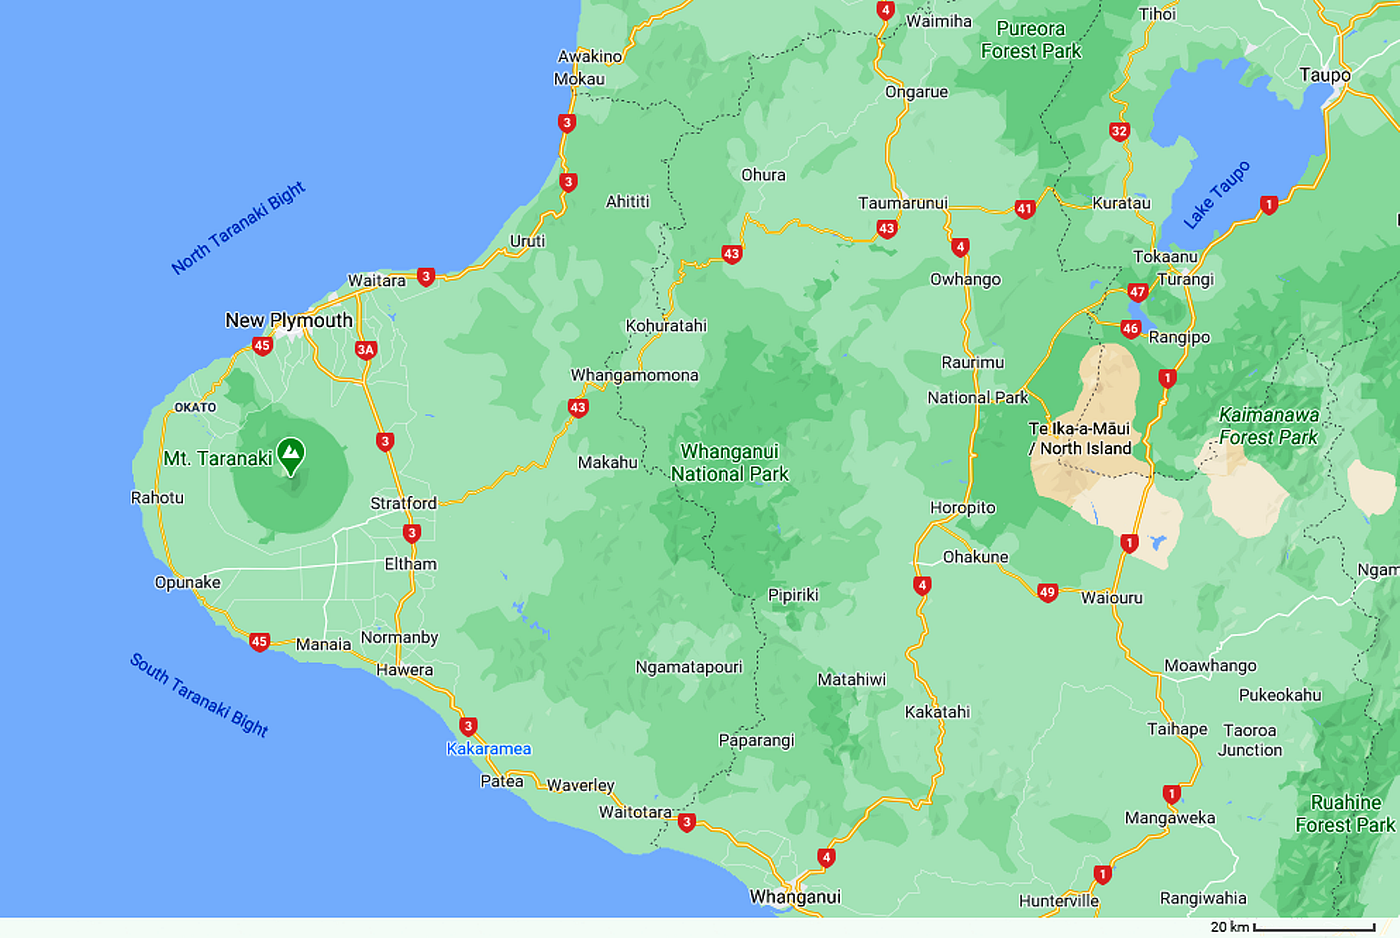Click the Ohakune town label

(976, 557)
